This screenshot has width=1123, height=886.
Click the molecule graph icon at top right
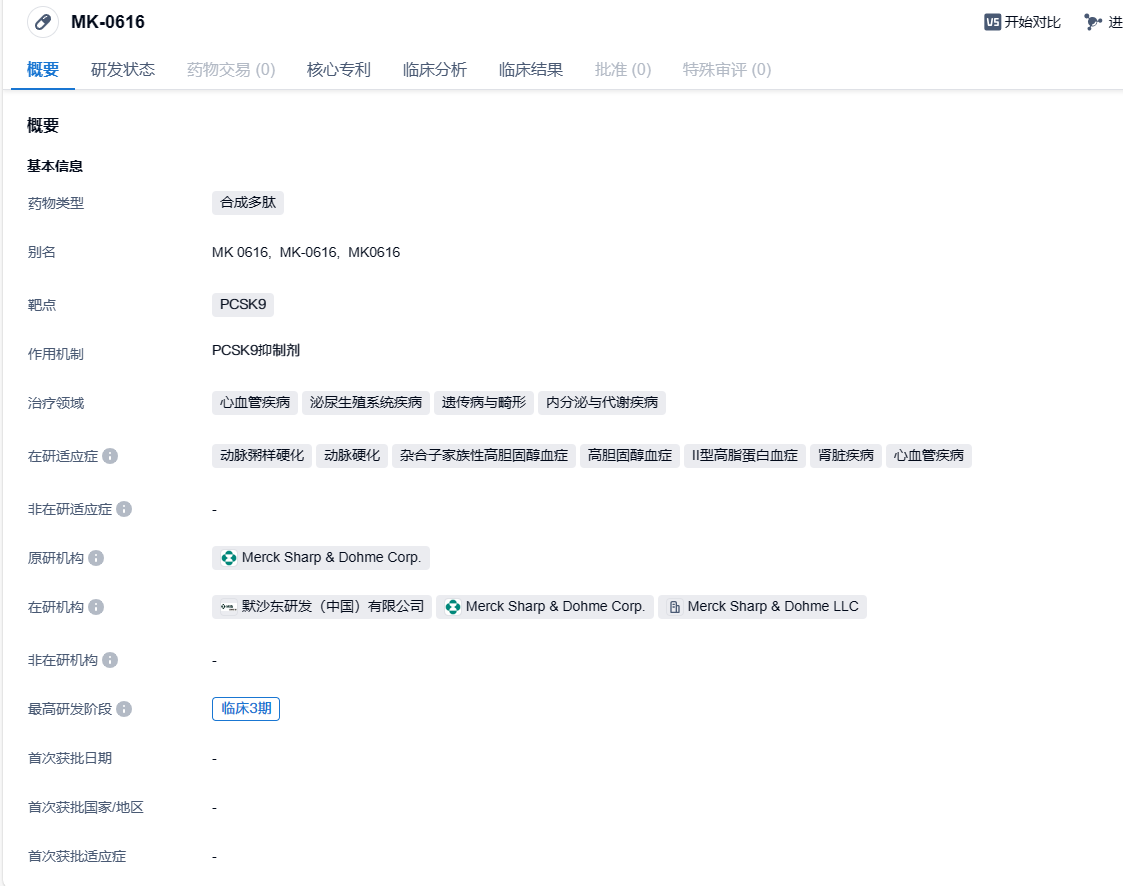(1093, 22)
